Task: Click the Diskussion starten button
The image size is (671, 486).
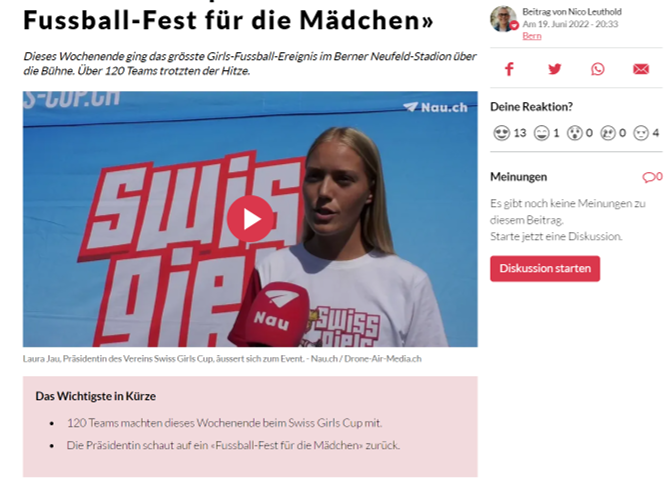Action: [545, 269]
